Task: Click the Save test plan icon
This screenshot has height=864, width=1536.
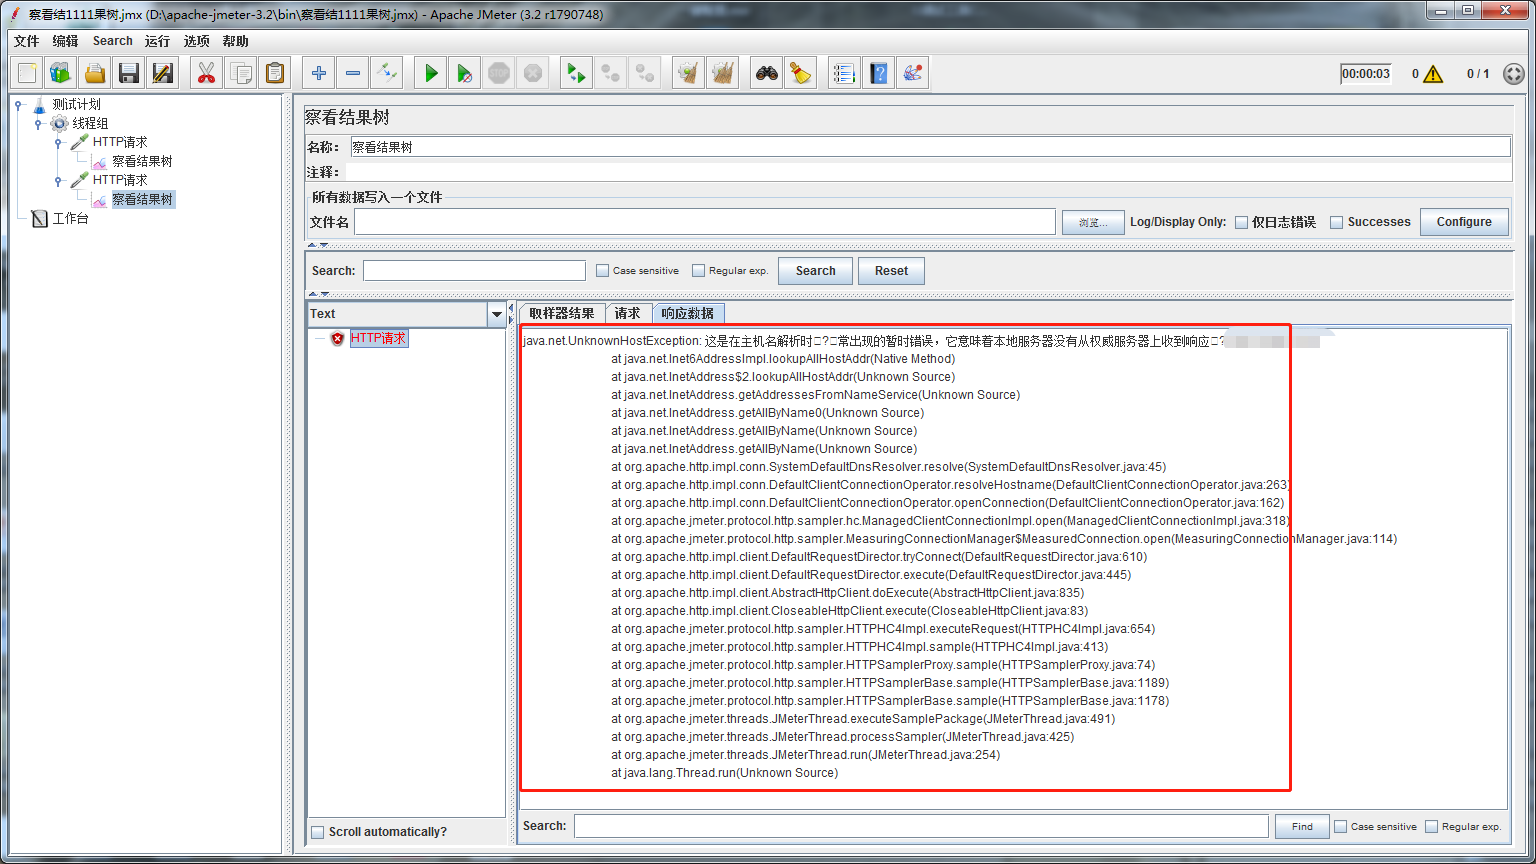Action: pos(129,72)
